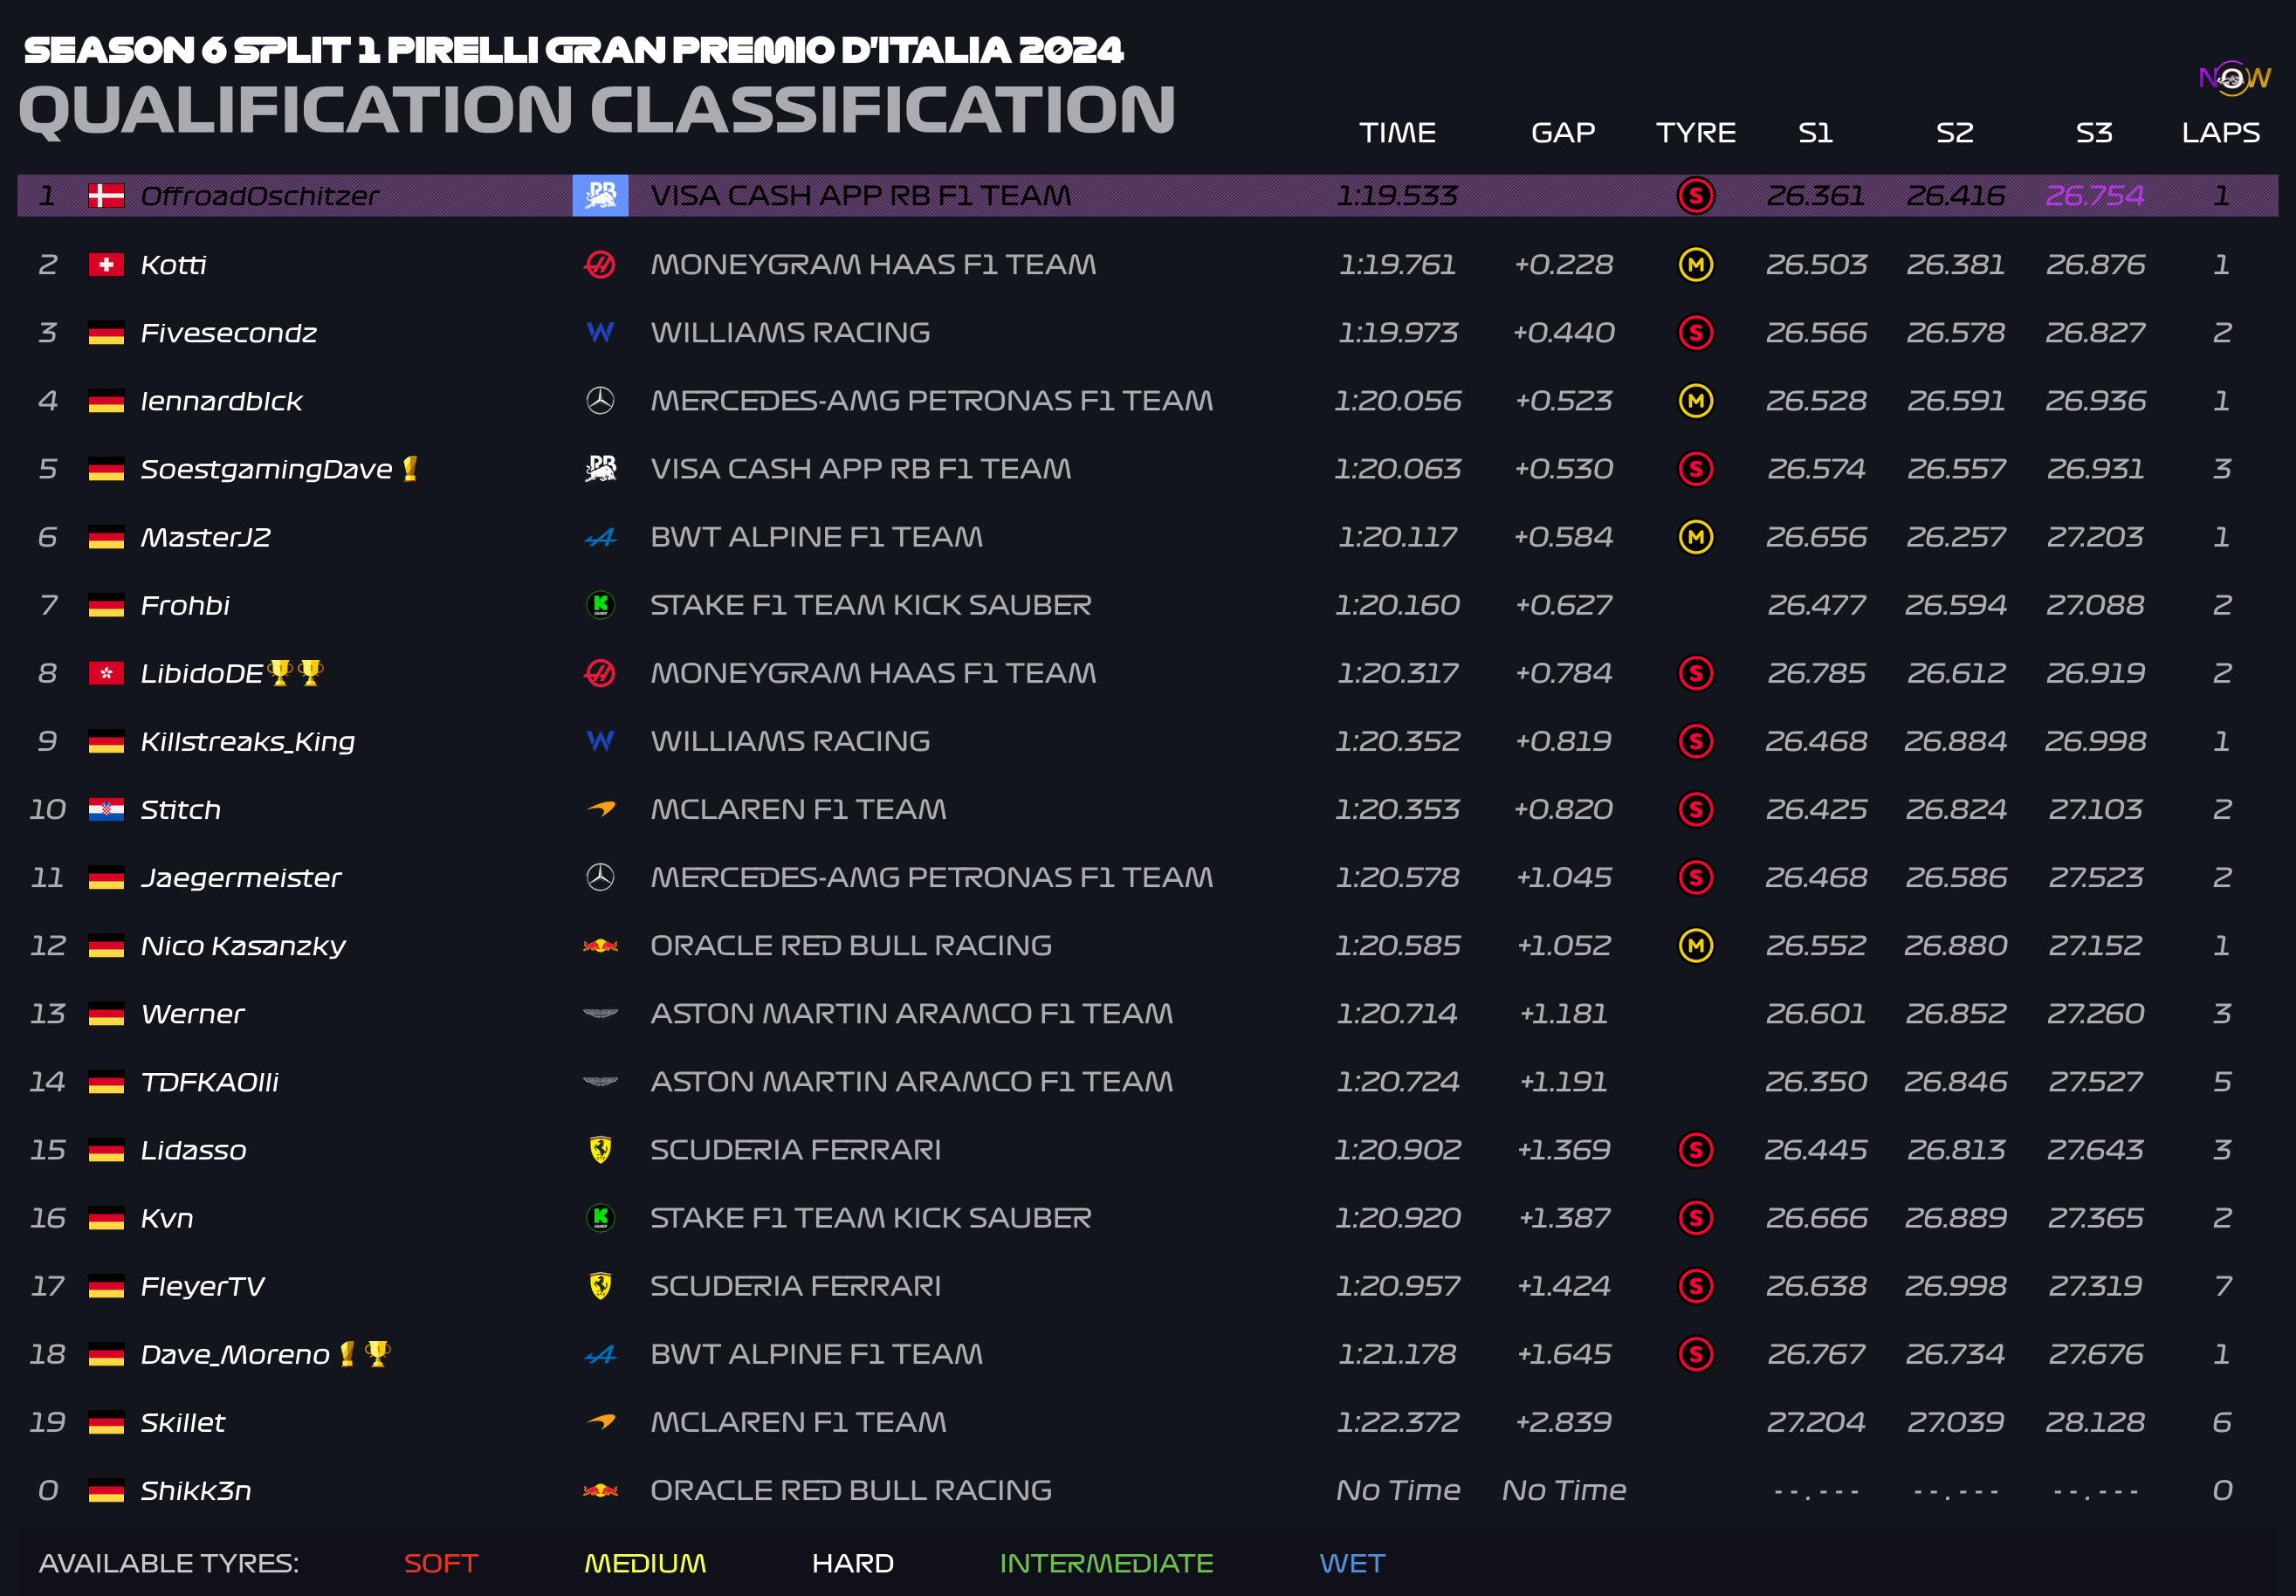
Task: Click the Red Bull logo in Shikk3n's row
Action: pyautogui.click(x=600, y=1491)
